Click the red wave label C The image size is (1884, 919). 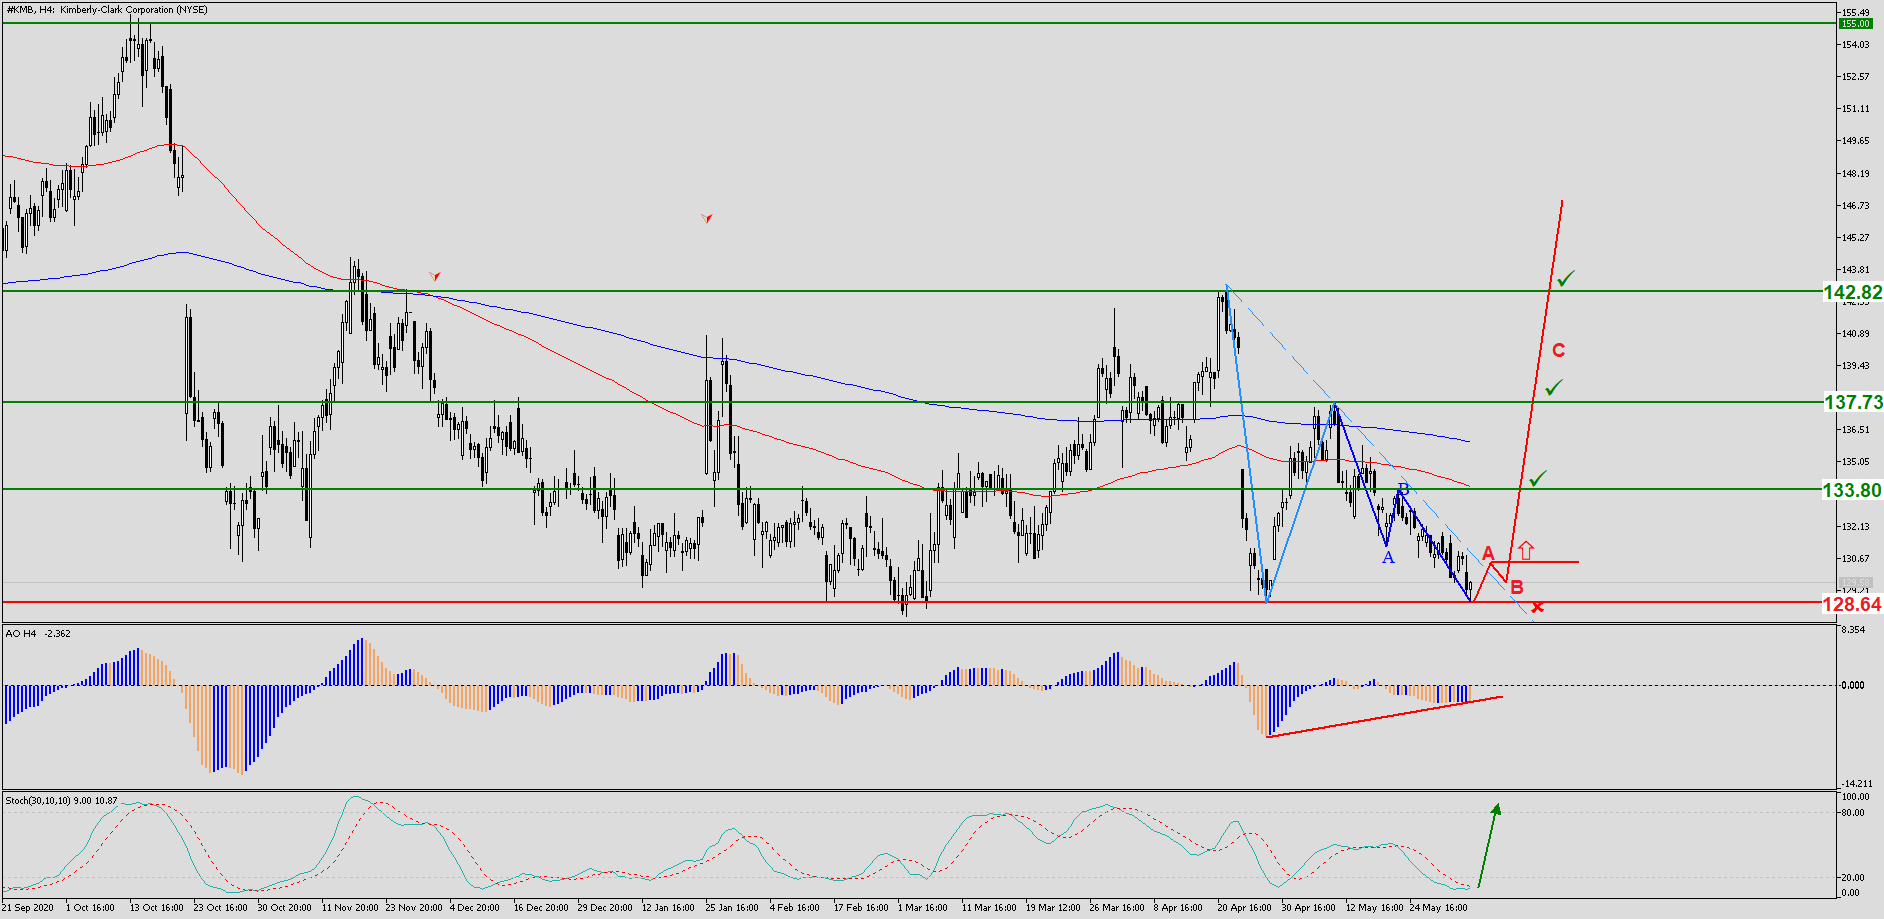point(1558,350)
